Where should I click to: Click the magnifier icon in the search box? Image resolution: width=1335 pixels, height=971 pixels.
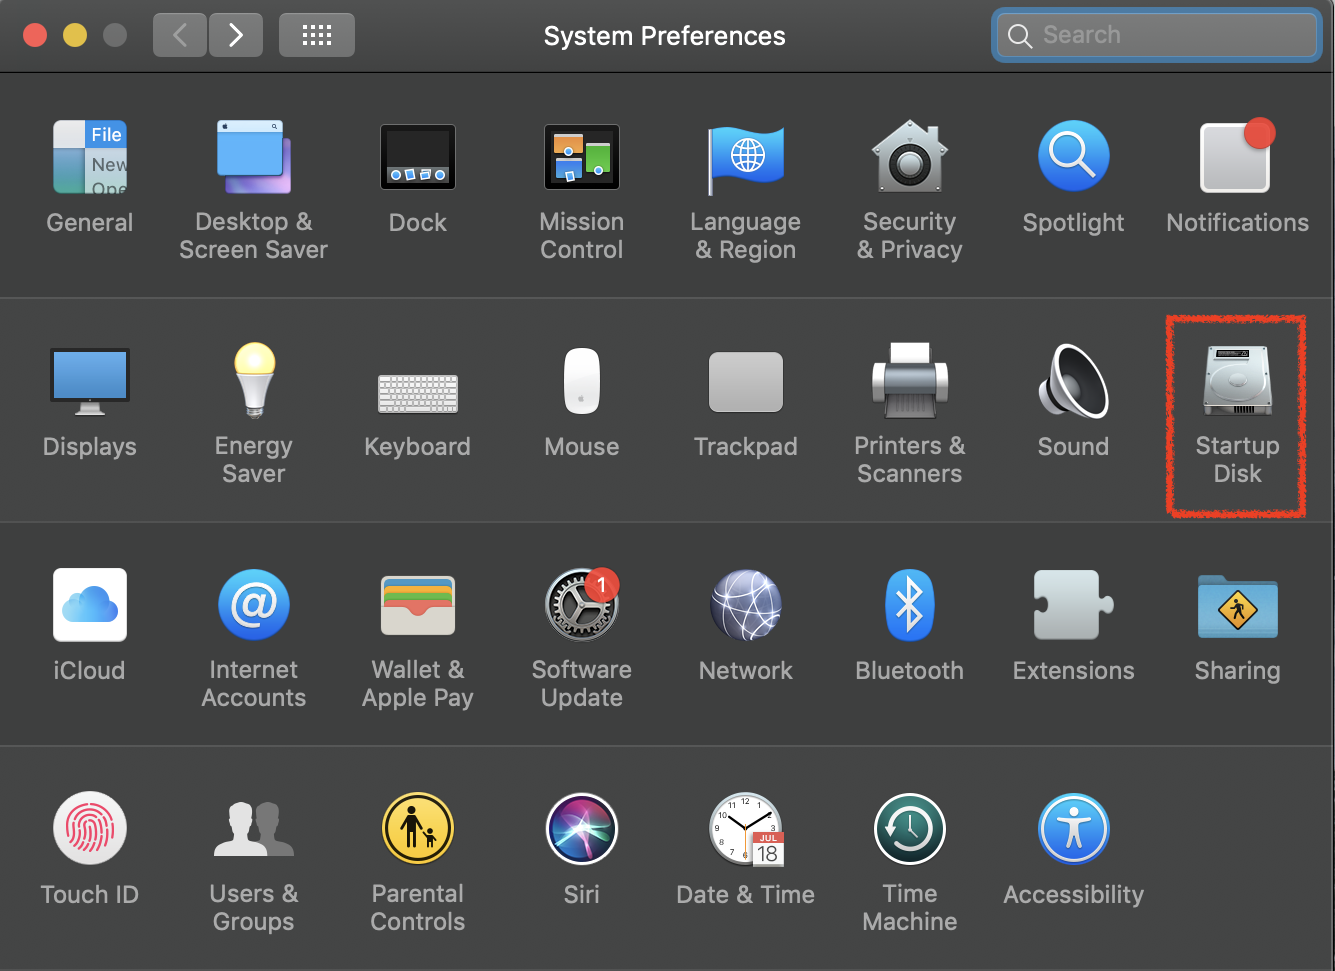(x=1020, y=36)
